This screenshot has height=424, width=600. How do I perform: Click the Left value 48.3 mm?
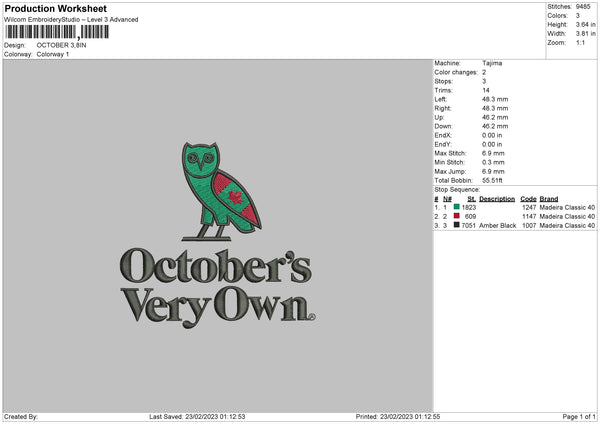pyautogui.click(x=495, y=99)
